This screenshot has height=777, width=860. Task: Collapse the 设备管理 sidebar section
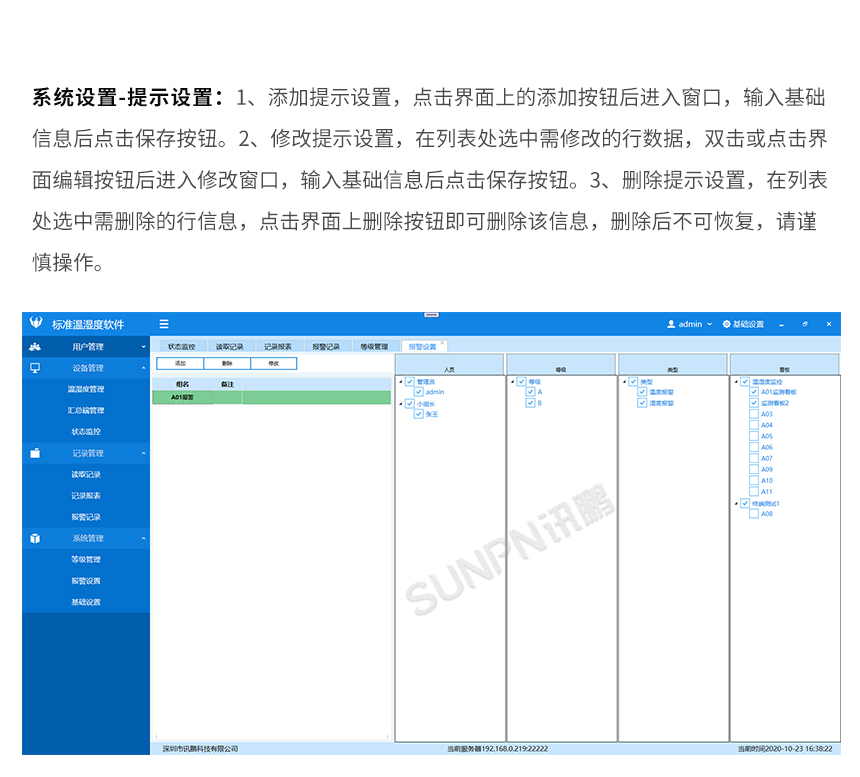coord(144,368)
